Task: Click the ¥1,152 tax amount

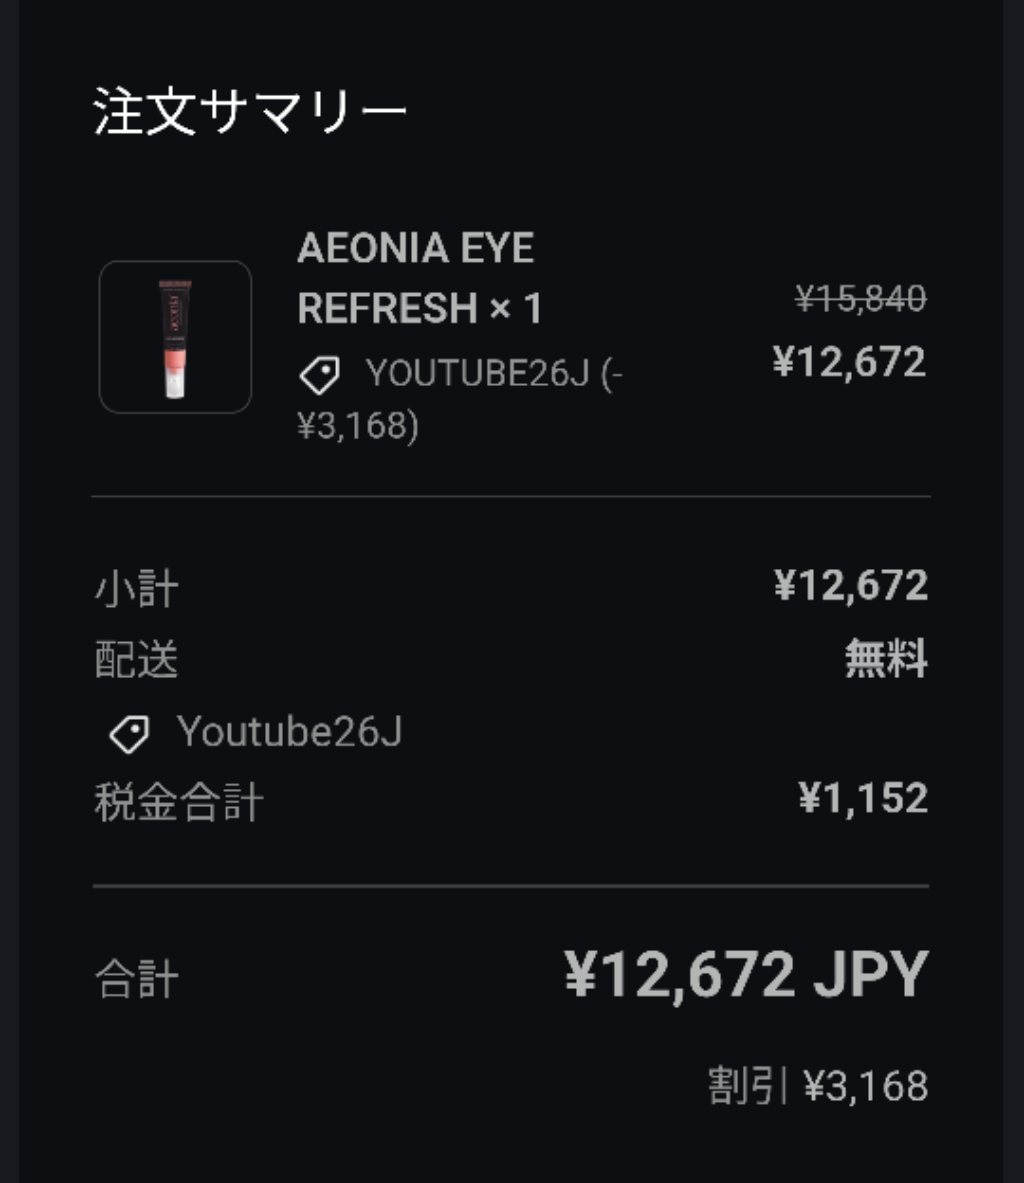Action: pos(863,798)
